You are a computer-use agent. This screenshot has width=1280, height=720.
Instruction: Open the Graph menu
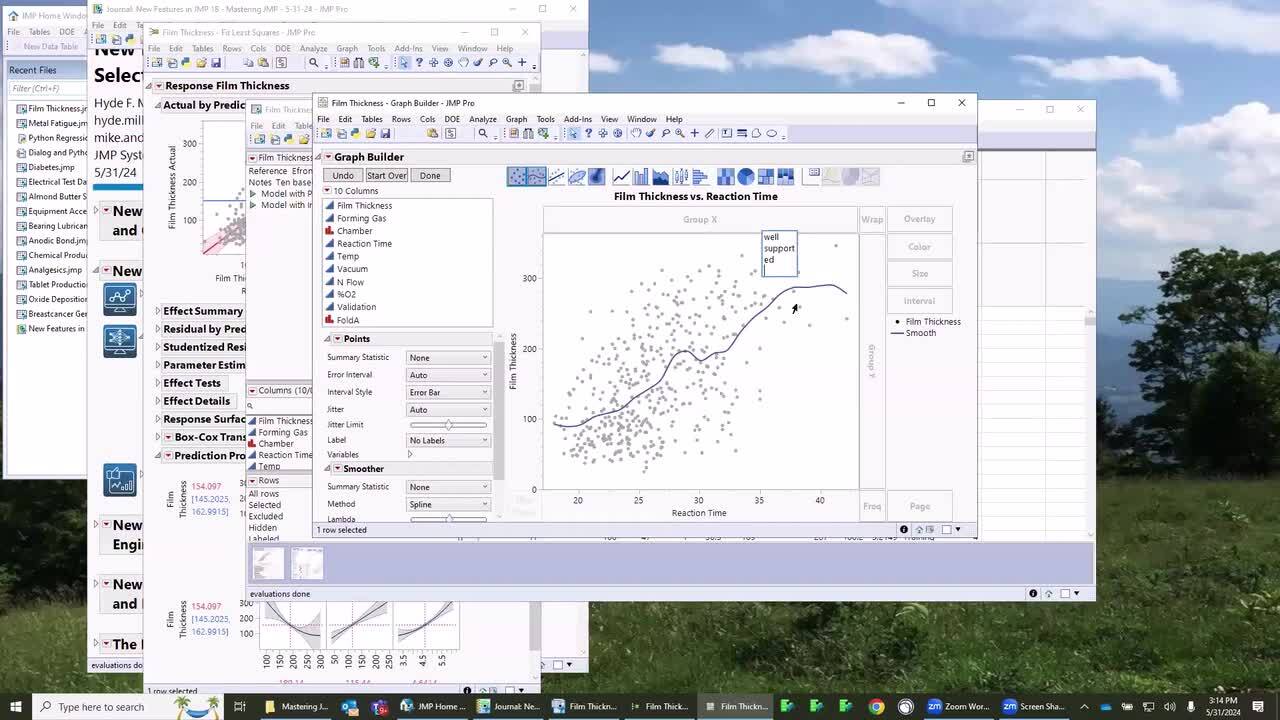click(x=516, y=119)
